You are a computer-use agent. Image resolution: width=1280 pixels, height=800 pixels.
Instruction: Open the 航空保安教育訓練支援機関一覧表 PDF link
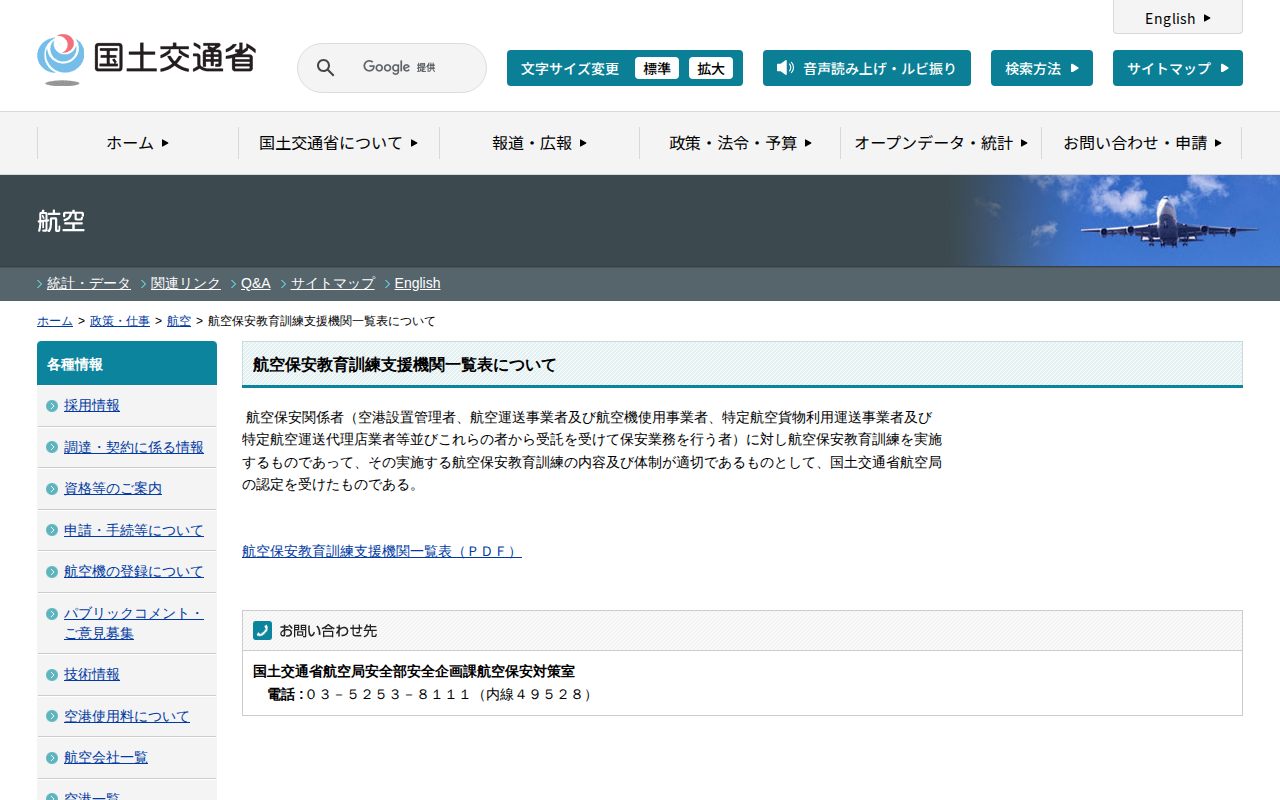point(381,551)
